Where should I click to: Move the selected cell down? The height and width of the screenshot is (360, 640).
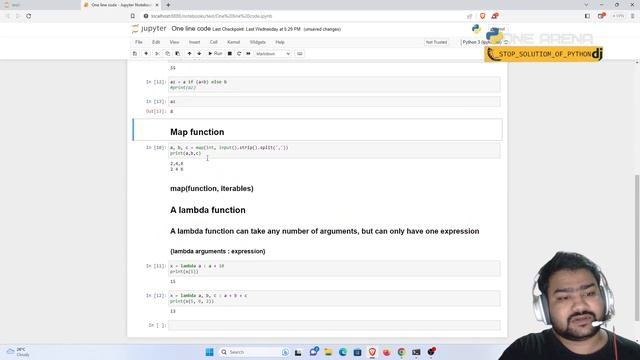199,53
